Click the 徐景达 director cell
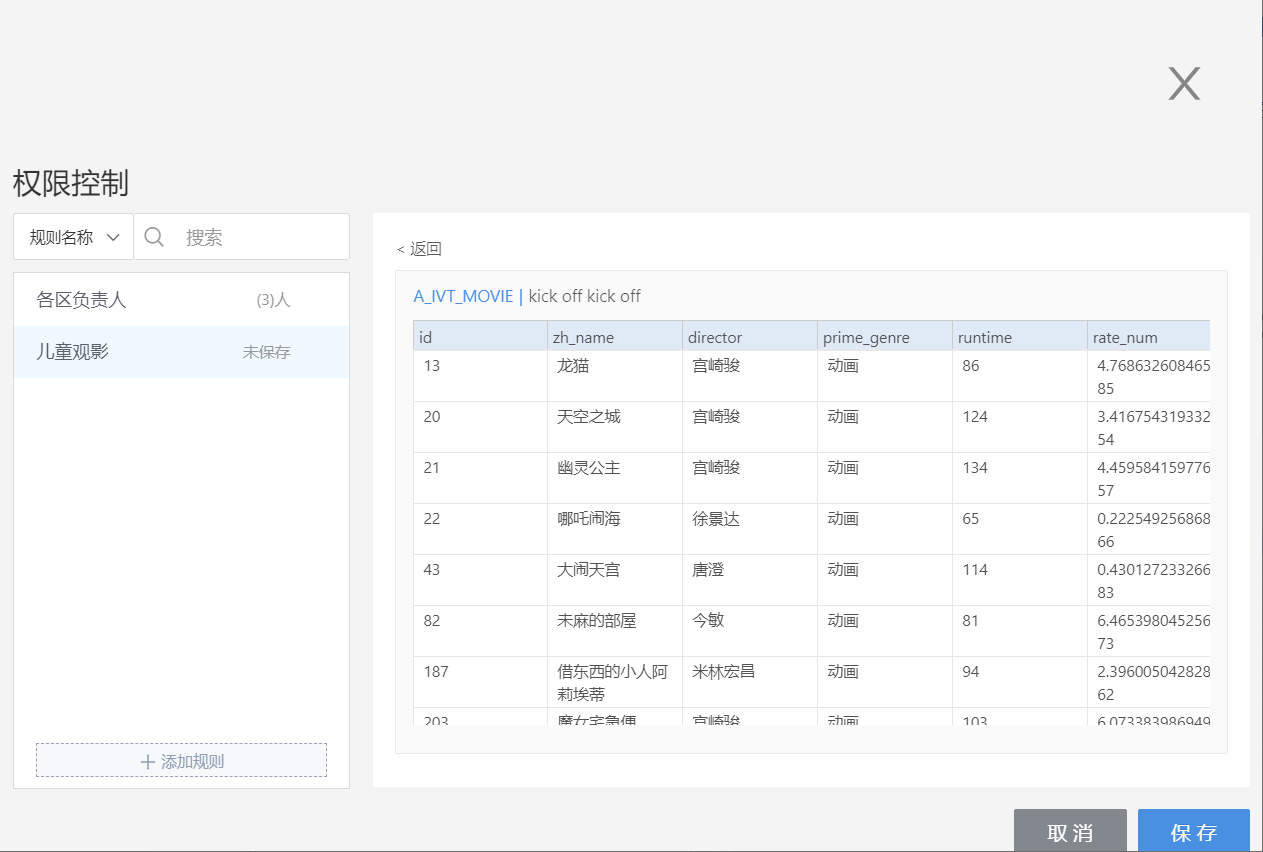This screenshot has width=1263, height=852. (750, 530)
